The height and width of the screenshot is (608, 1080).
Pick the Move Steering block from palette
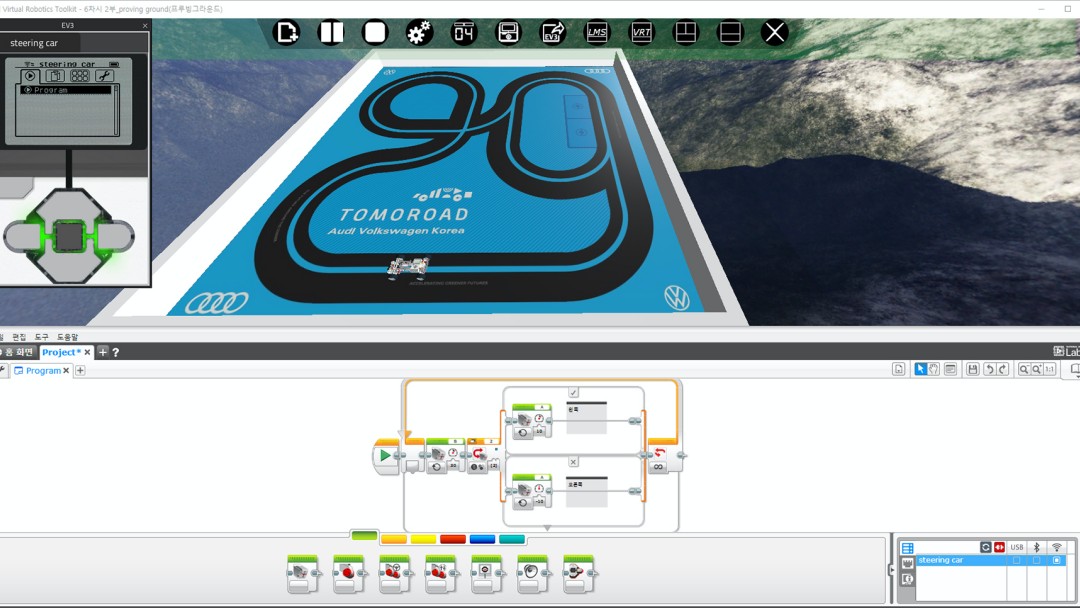coord(395,574)
